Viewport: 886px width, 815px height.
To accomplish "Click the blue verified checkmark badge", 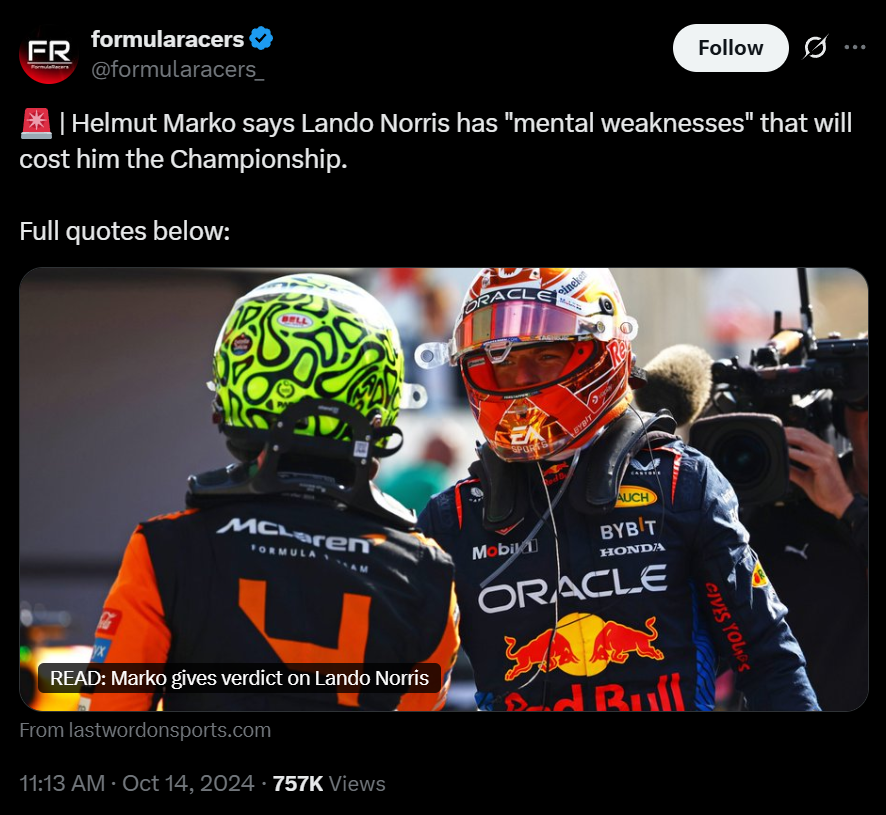I will click(x=261, y=39).
